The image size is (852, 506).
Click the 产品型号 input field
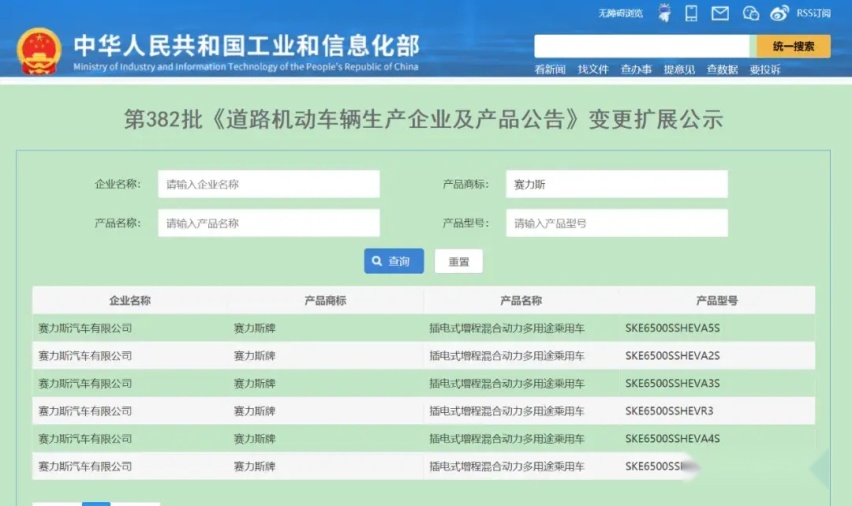tap(617, 223)
